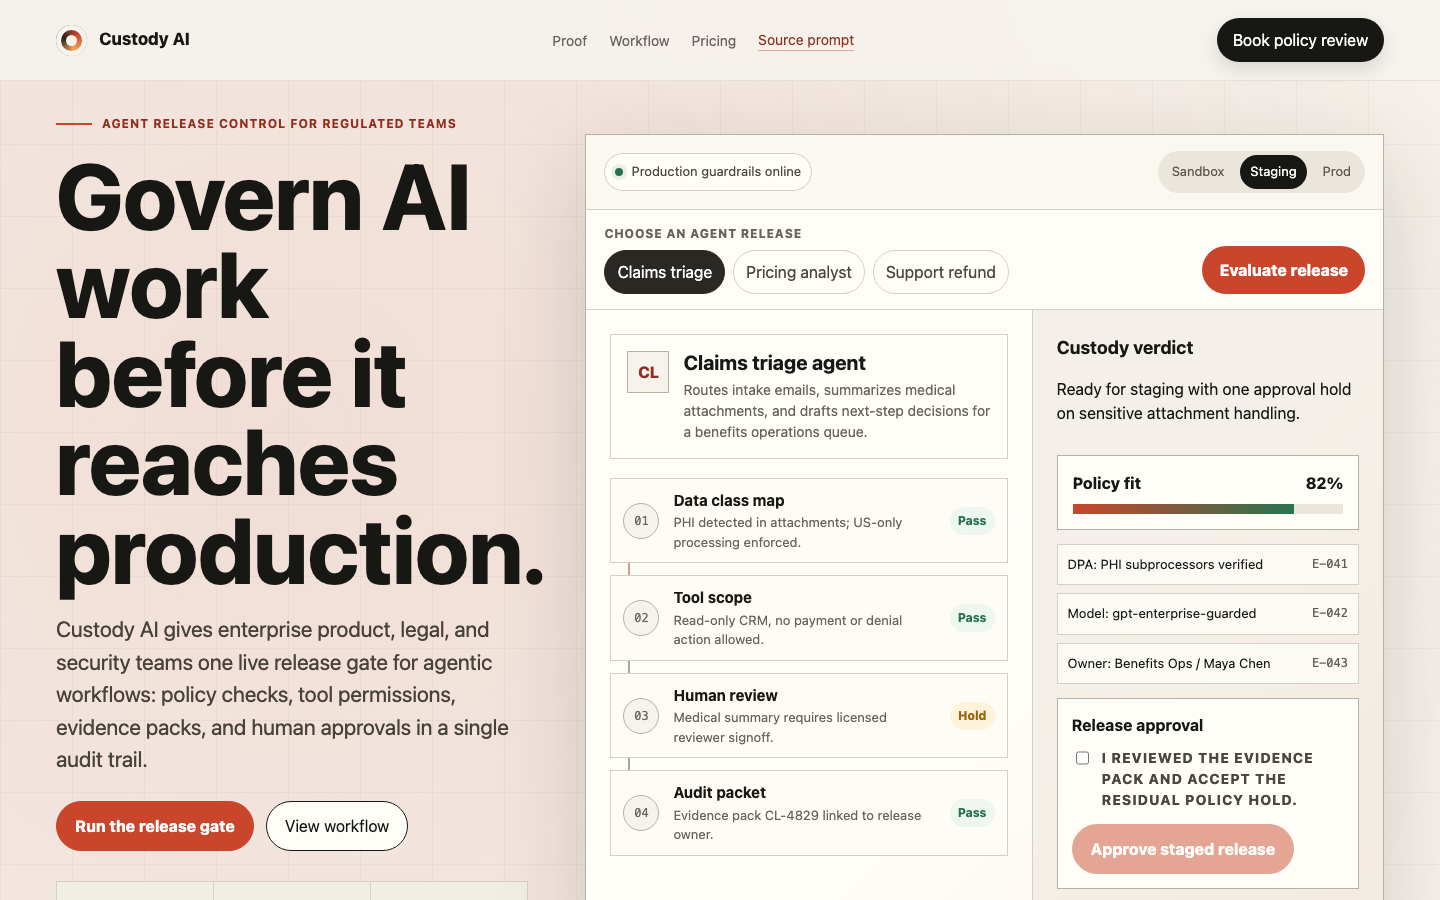The height and width of the screenshot is (900, 1440).
Task: Click the Custody AI brand name
Action: pyautogui.click(x=144, y=39)
